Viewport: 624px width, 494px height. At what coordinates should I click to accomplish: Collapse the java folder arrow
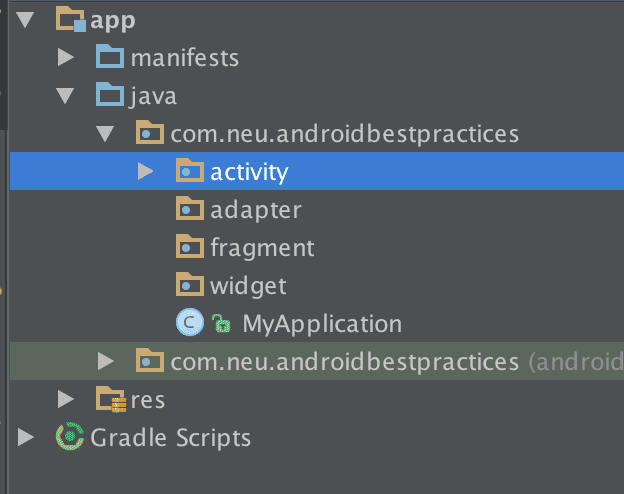66,96
